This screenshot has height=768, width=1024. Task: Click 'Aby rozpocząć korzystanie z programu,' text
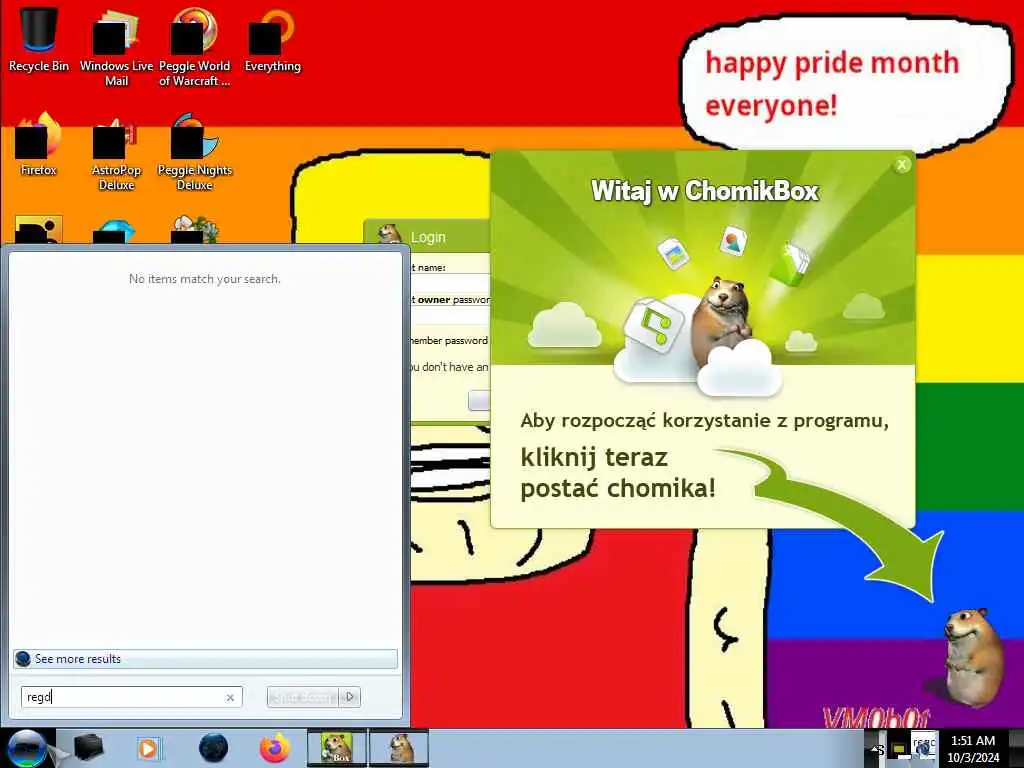coord(705,421)
